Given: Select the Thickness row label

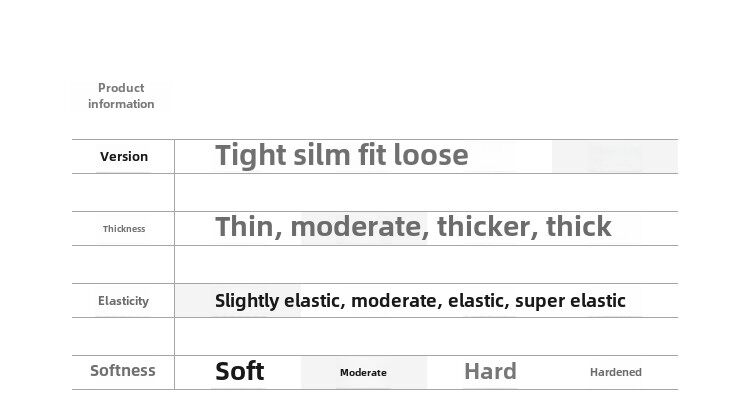Looking at the screenshot, I should tap(124, 229).
